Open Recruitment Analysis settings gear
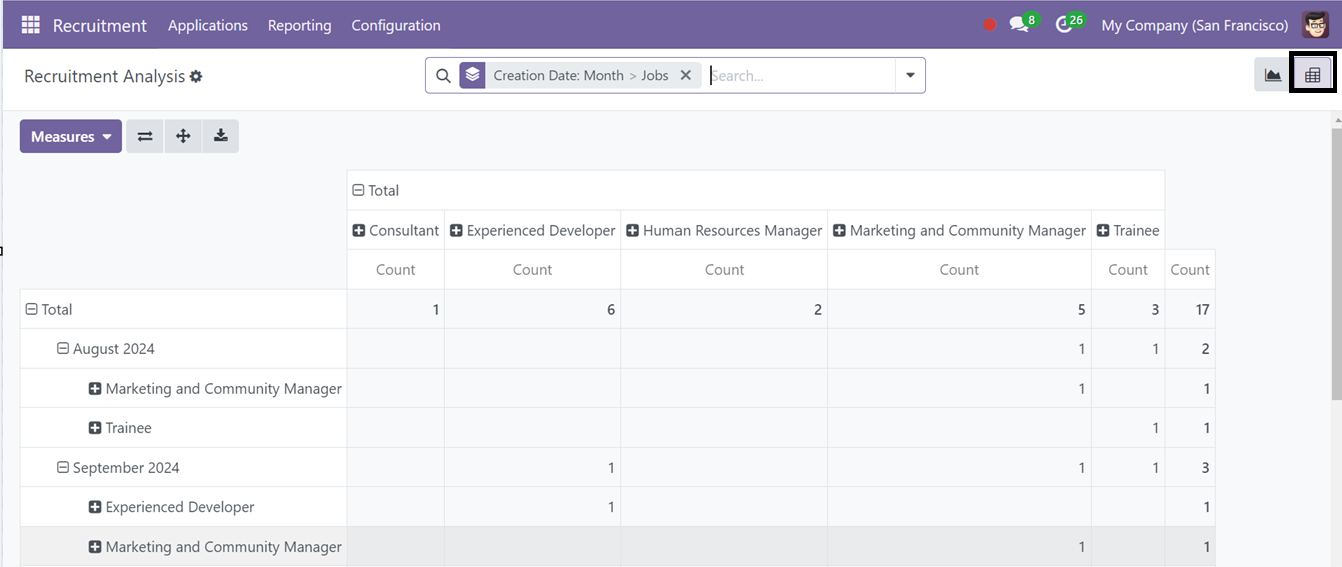The height and width of the screenshot is (567, 1342). point(196,76)
